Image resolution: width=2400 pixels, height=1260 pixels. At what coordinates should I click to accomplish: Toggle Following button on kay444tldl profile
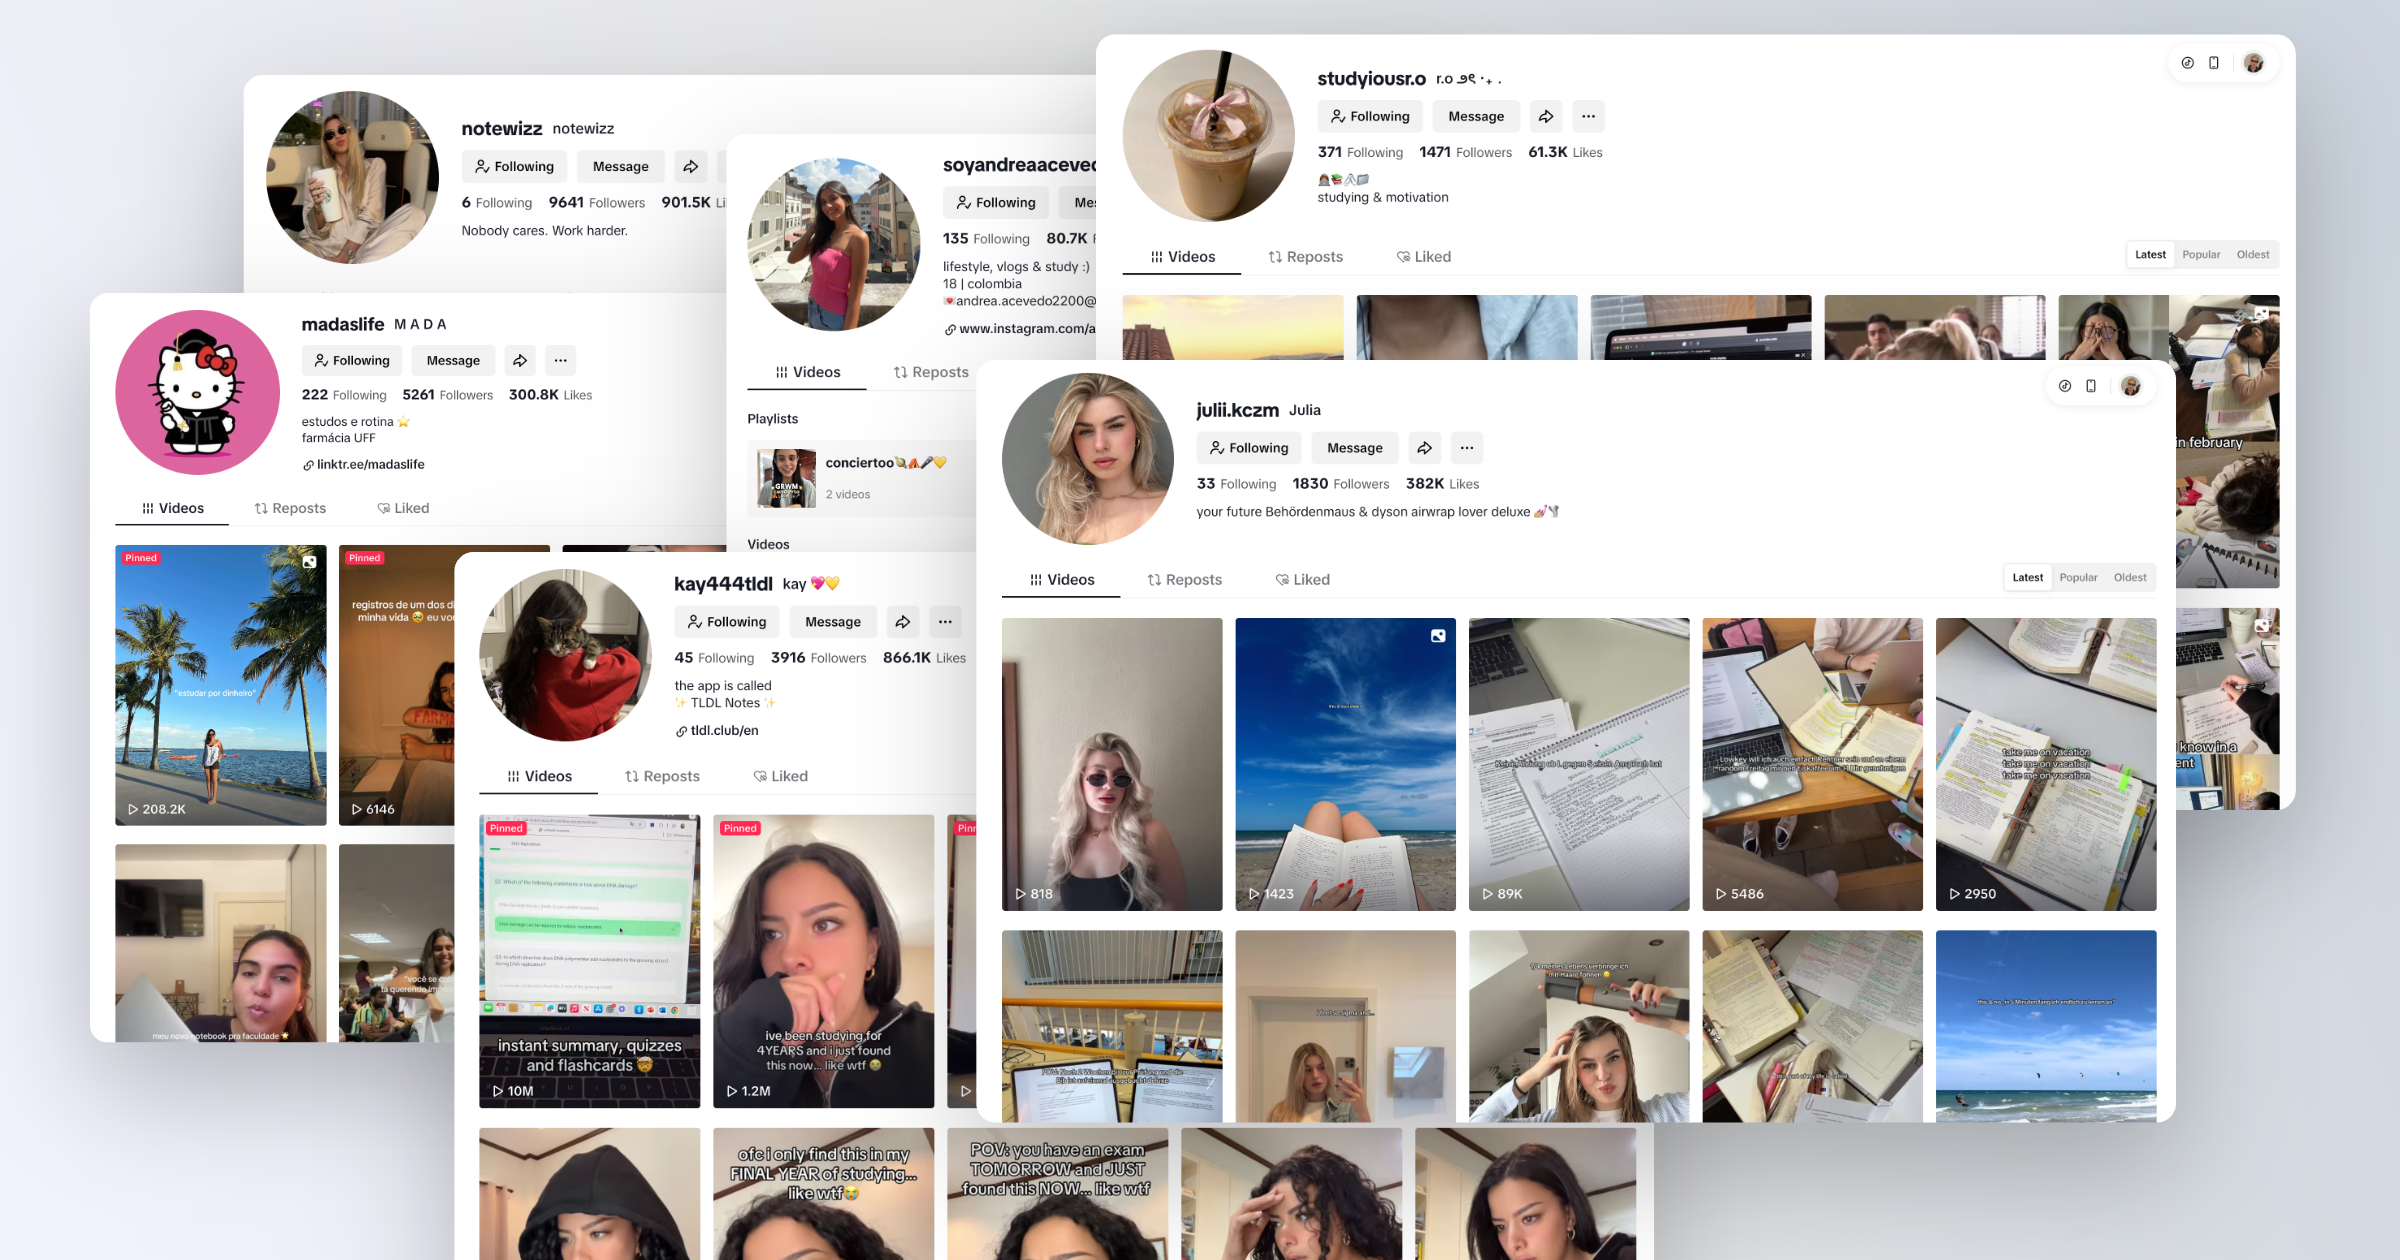[x=726, y=622]
